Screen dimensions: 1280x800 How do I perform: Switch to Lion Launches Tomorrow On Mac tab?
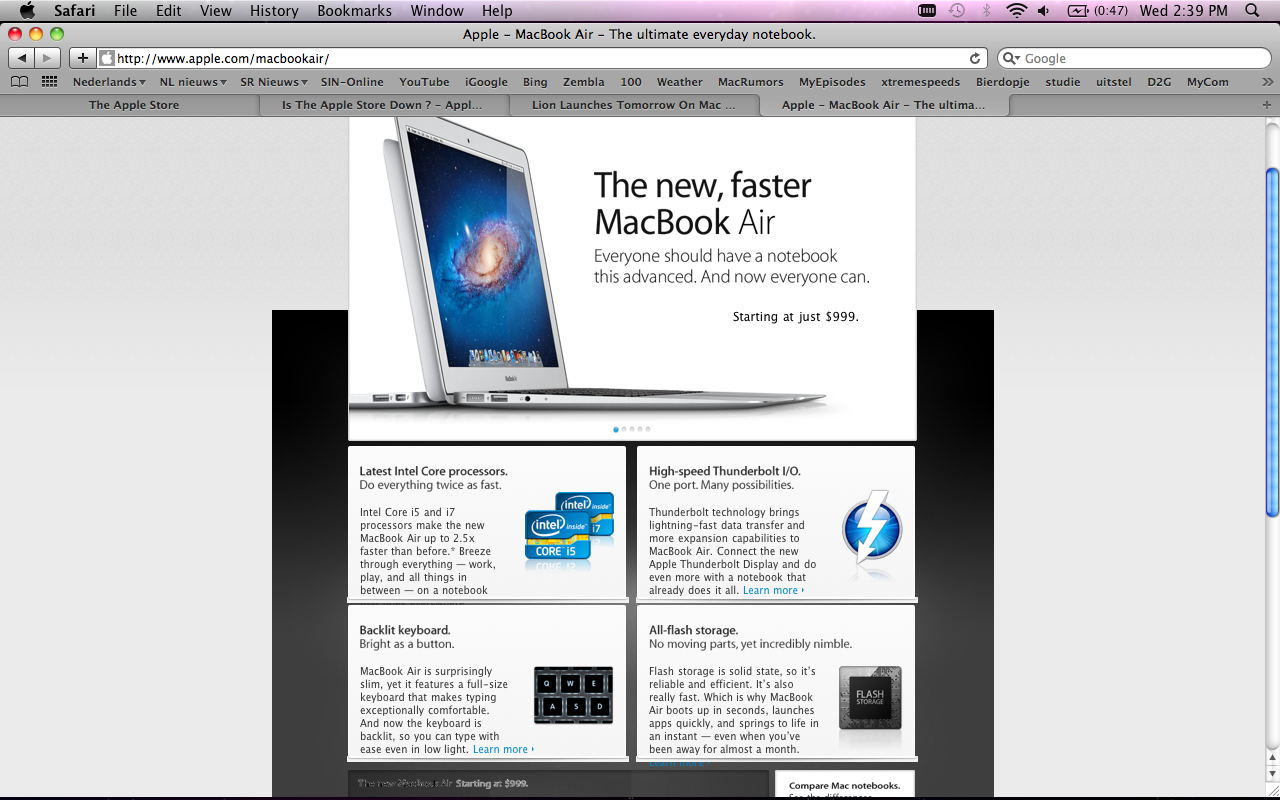click(634, 105)
